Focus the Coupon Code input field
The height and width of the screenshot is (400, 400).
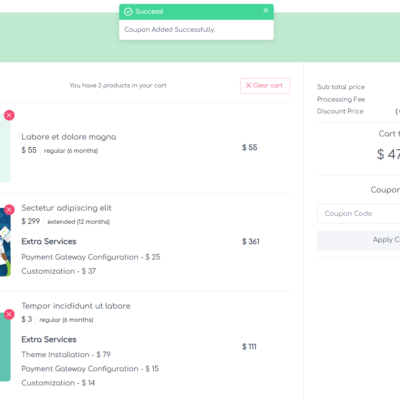tap(358, 214)
